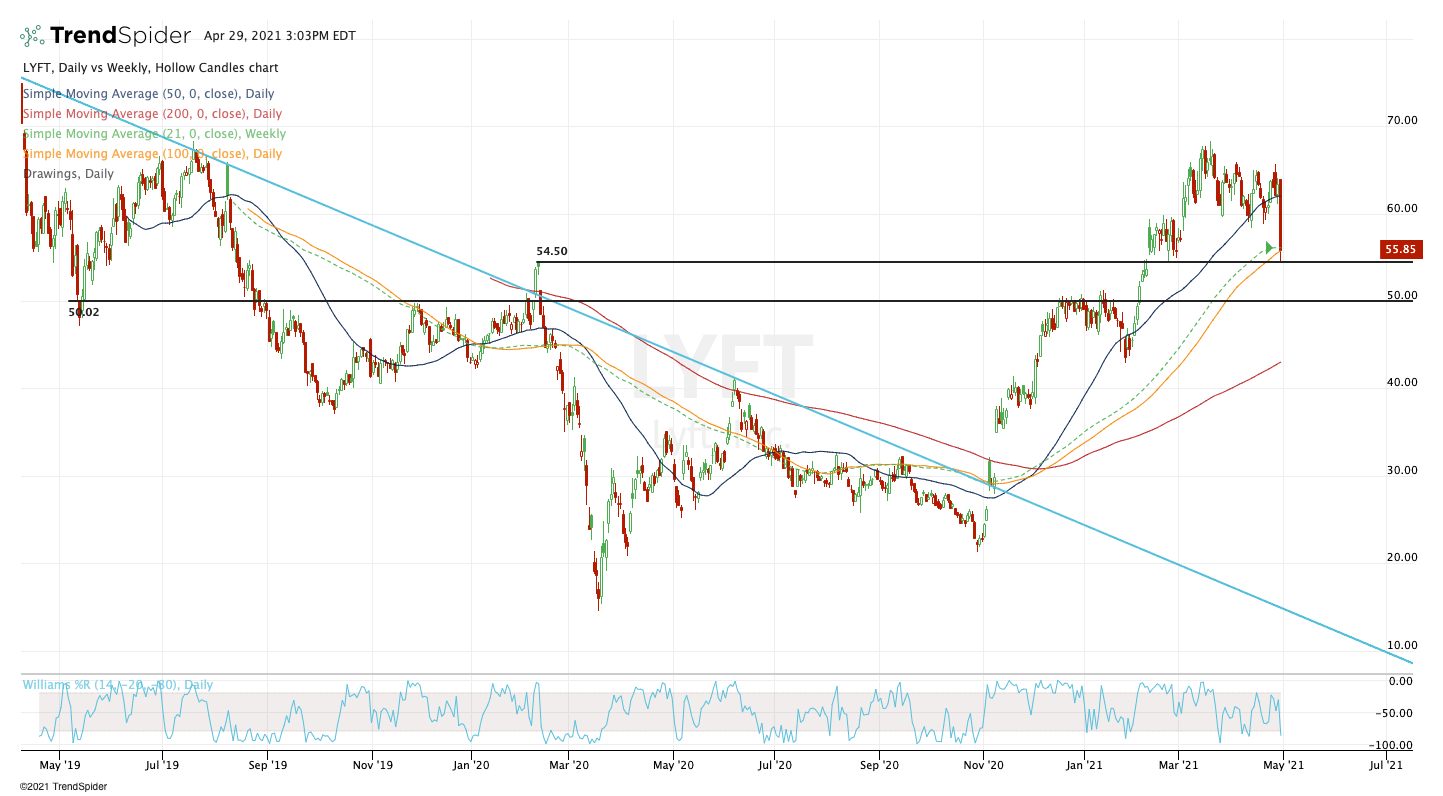Click the May '20 date axis label
Screen dimensions: 1443x796
673,767
